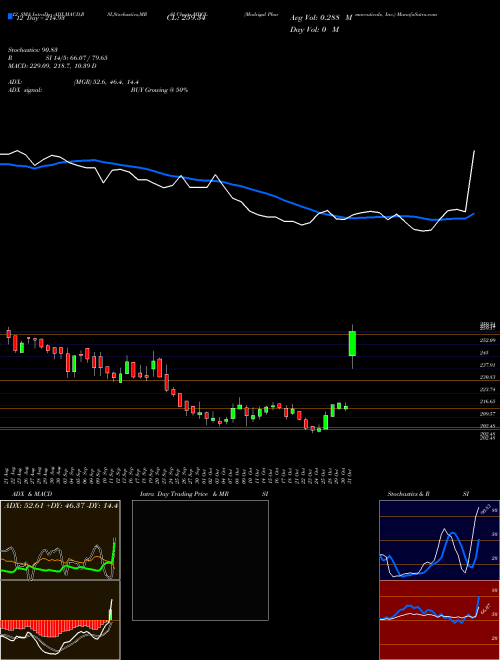
Task: Open the blue Stochastics mini chart
Action: [439, 540]
